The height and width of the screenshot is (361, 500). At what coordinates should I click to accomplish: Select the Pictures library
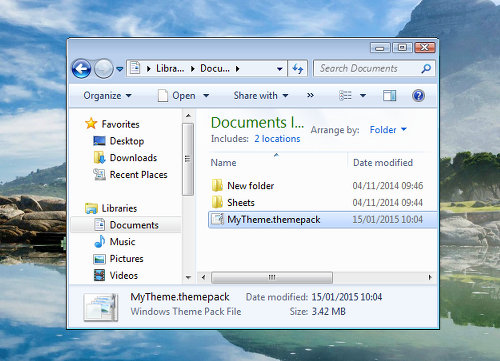(x=126, y=259)
